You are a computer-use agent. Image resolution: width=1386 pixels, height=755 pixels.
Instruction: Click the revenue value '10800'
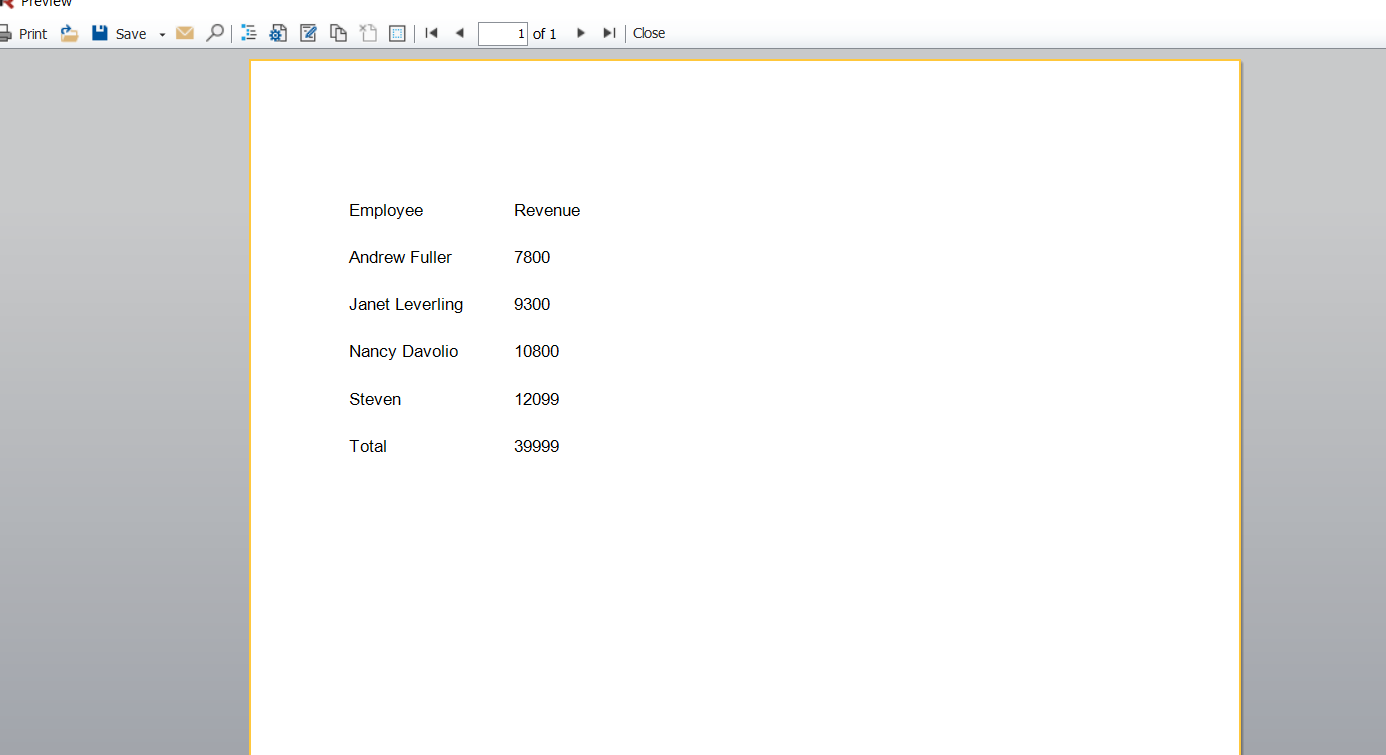point(537,351)
